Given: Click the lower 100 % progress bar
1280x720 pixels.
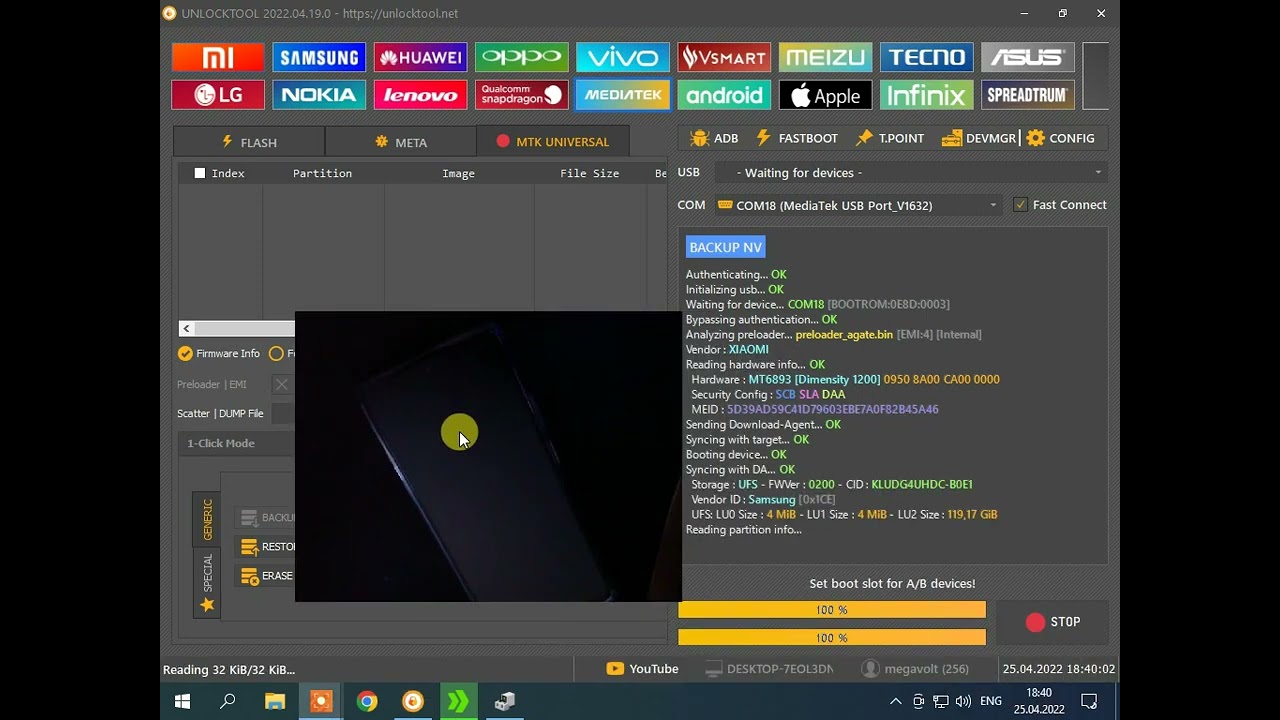Looking at the screenshot, I should (x=832, y=637).
